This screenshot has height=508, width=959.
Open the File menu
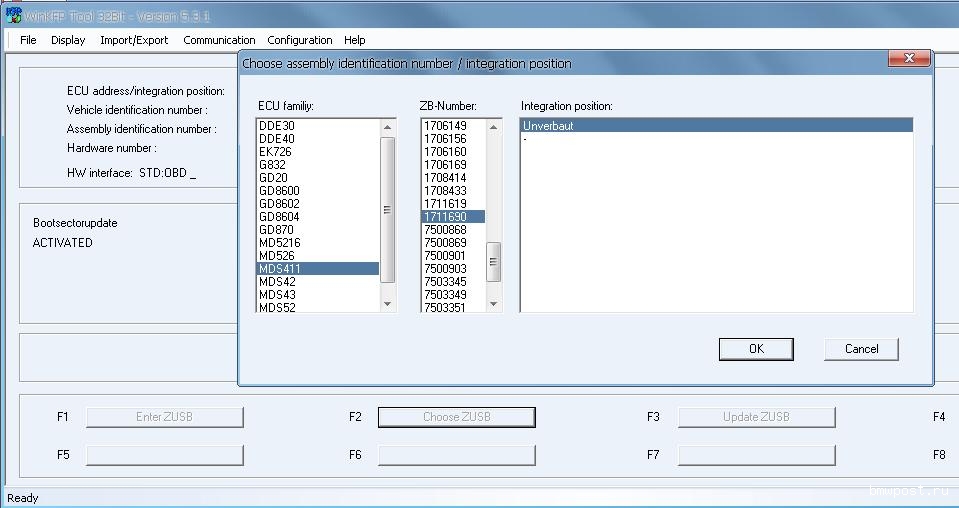pyautogui.click(x=28, y=40)
